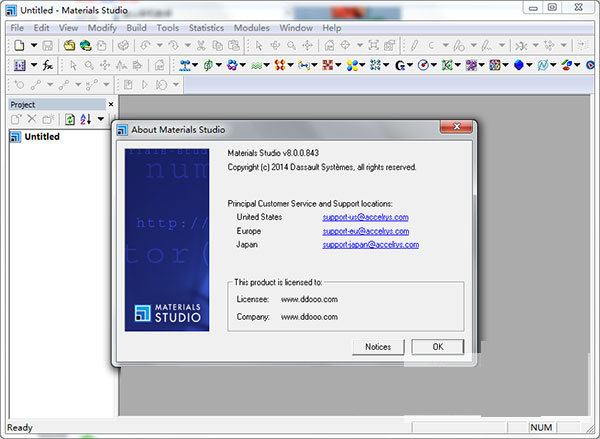
Task: Click the A-Z sort icon in Project panel
Action: [x=86, y=119]
